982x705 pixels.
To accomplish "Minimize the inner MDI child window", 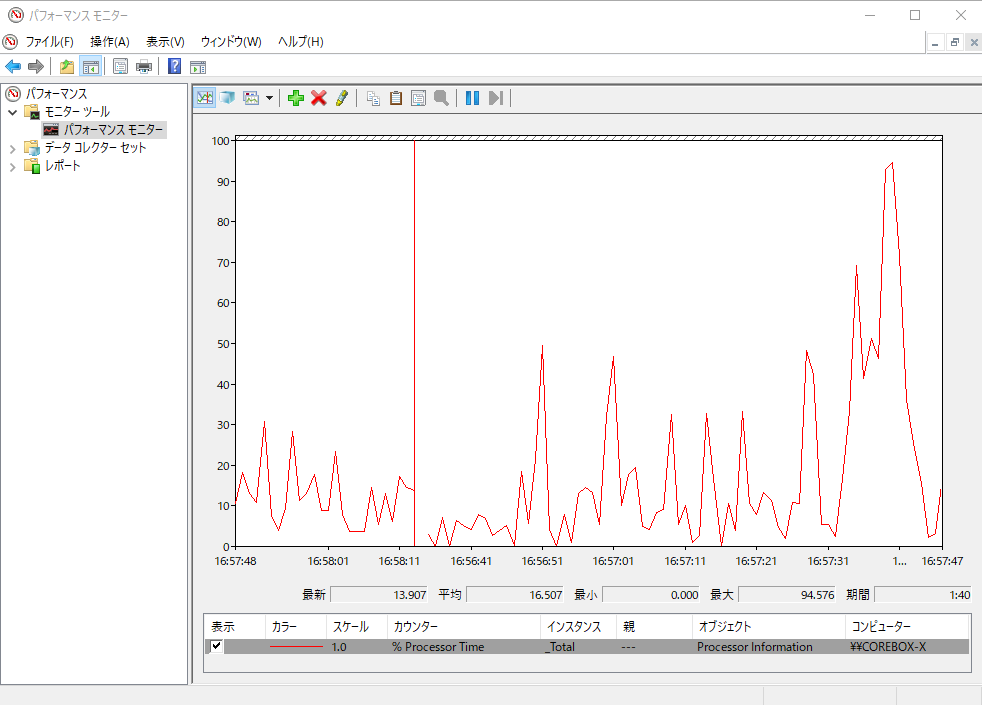I will tap(935, 42).
